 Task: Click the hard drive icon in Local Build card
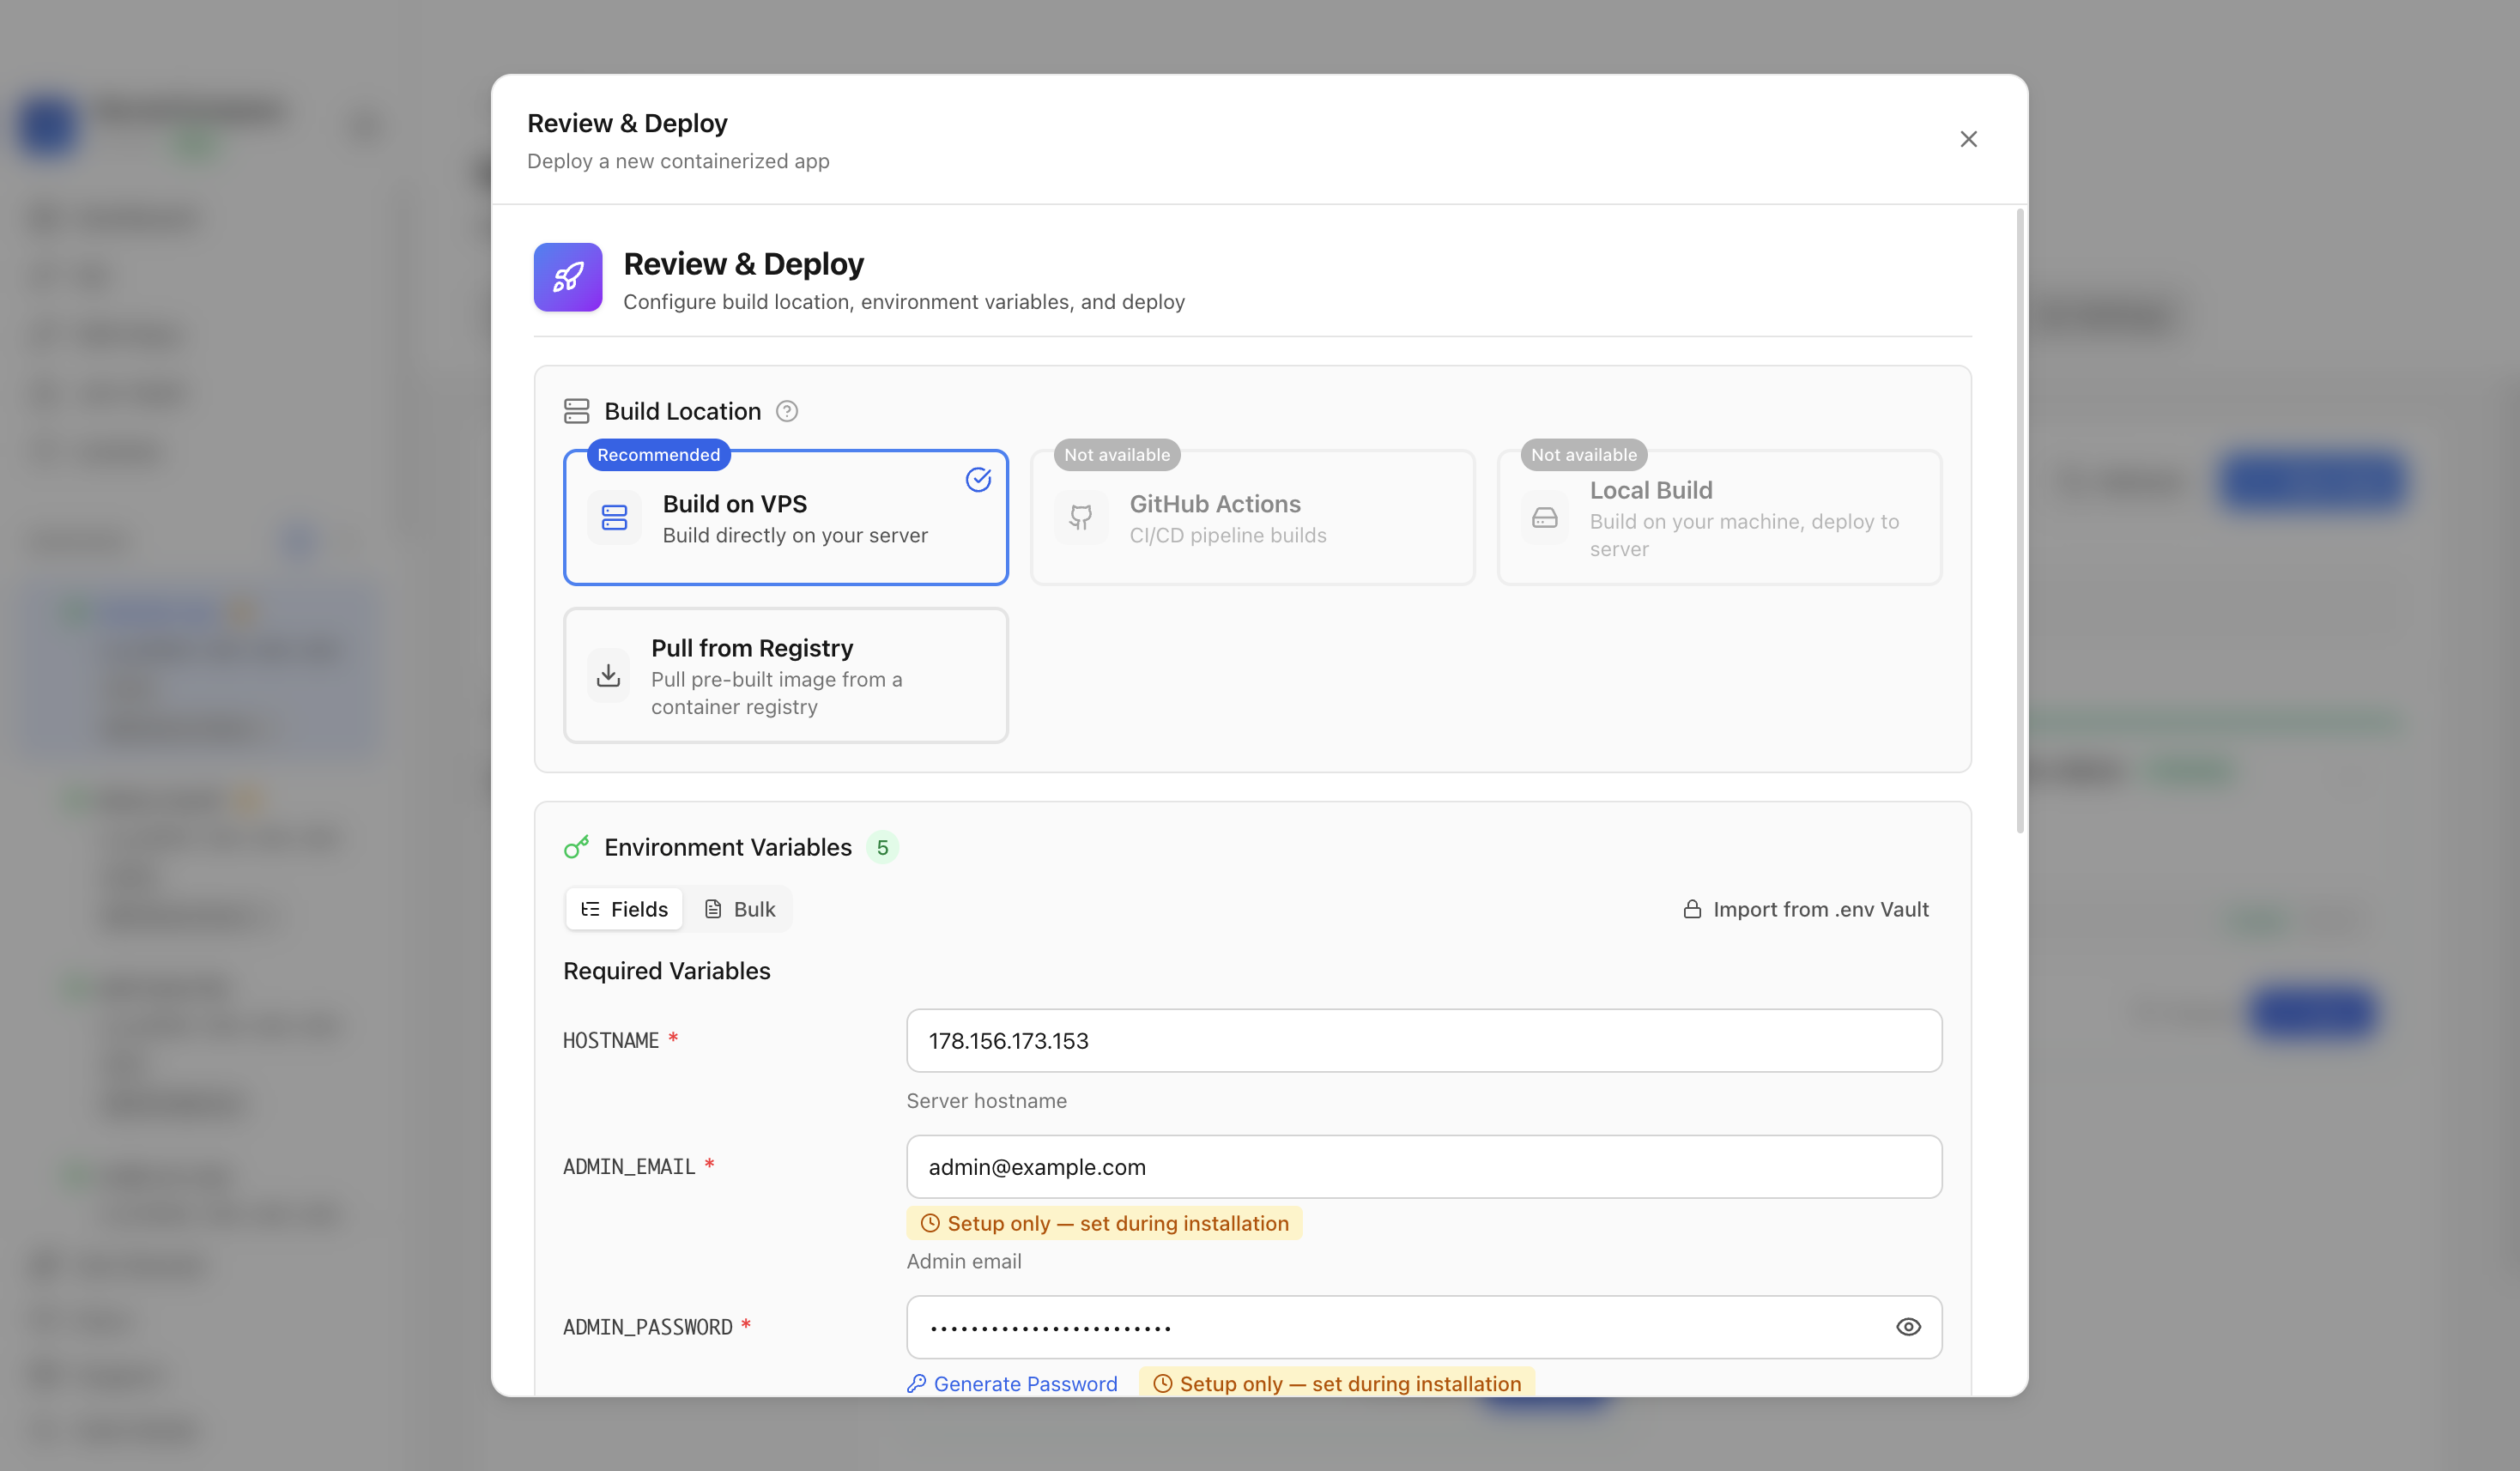[1545, 517]
